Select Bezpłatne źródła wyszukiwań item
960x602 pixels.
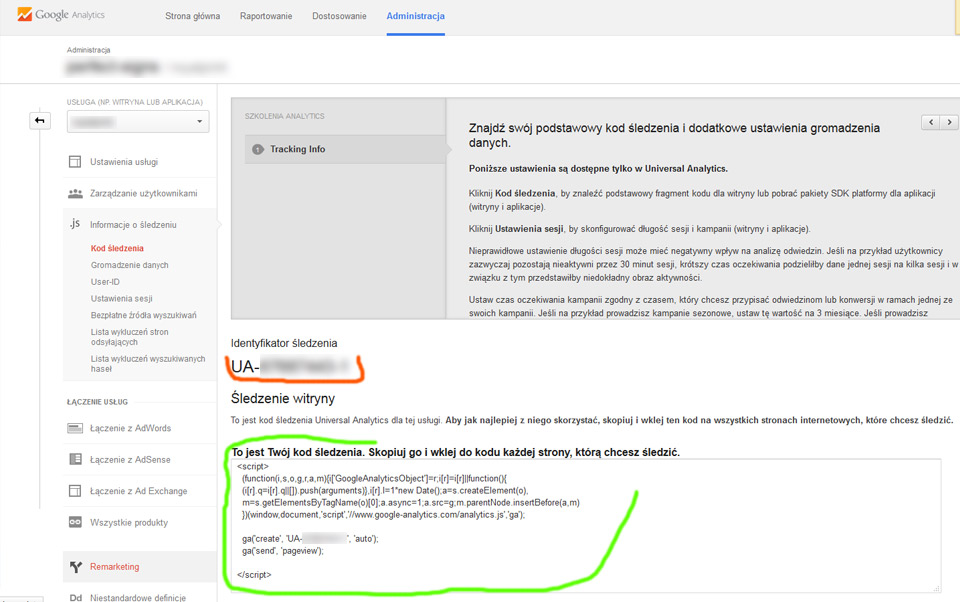click(x=143, y=315)
